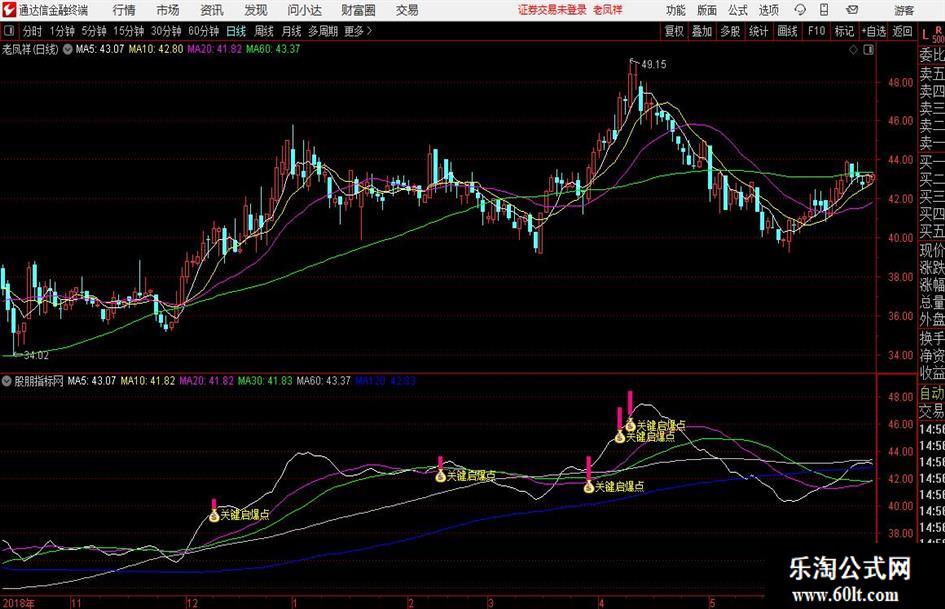Toggle the right panel layout icon
The height and width of the screenshot is (609, 945).
coord(868,50)
